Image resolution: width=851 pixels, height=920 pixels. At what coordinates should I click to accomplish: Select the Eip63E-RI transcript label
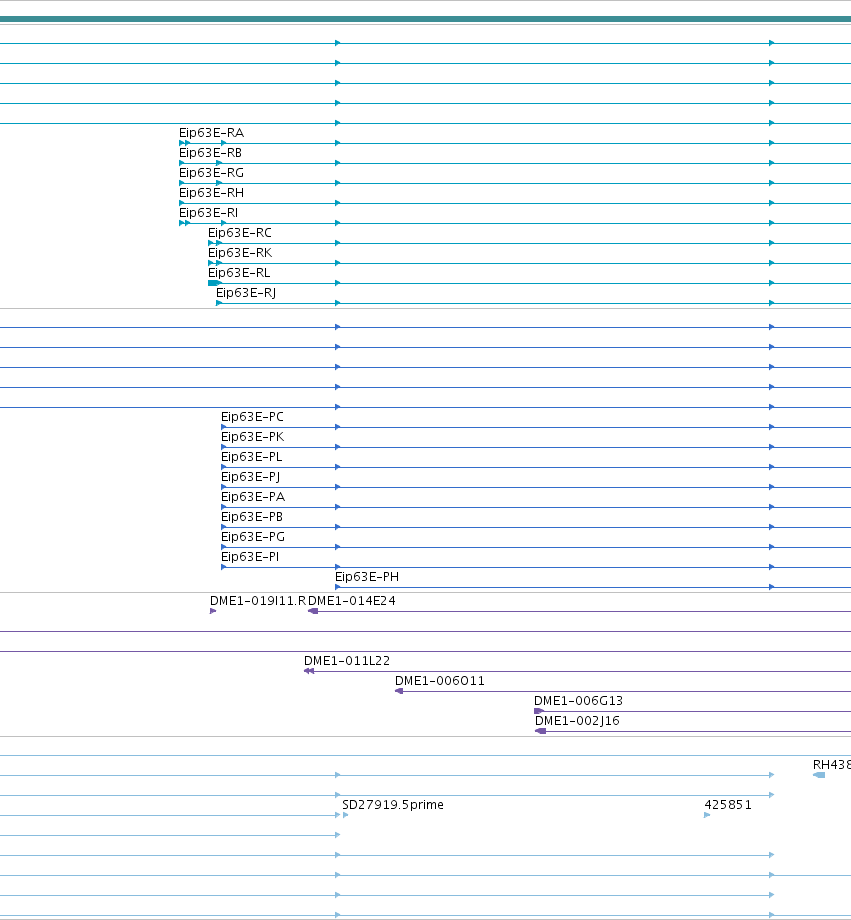208,213
